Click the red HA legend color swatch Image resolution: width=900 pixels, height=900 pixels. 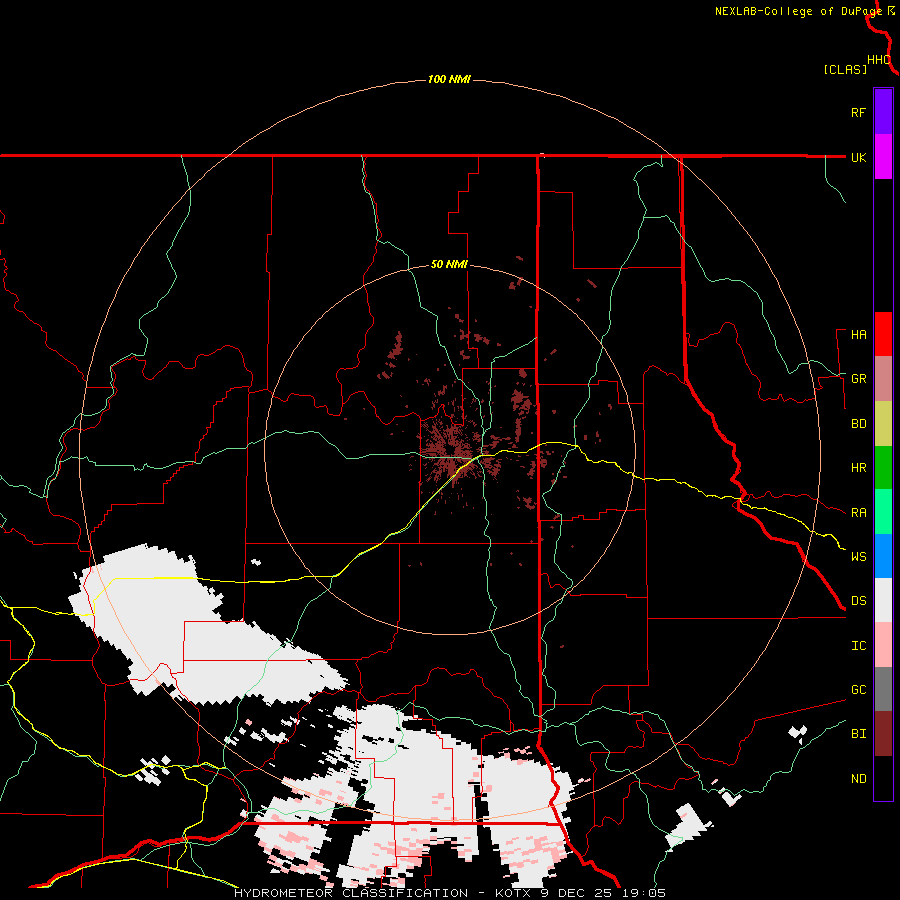click(x=883, y=334)
